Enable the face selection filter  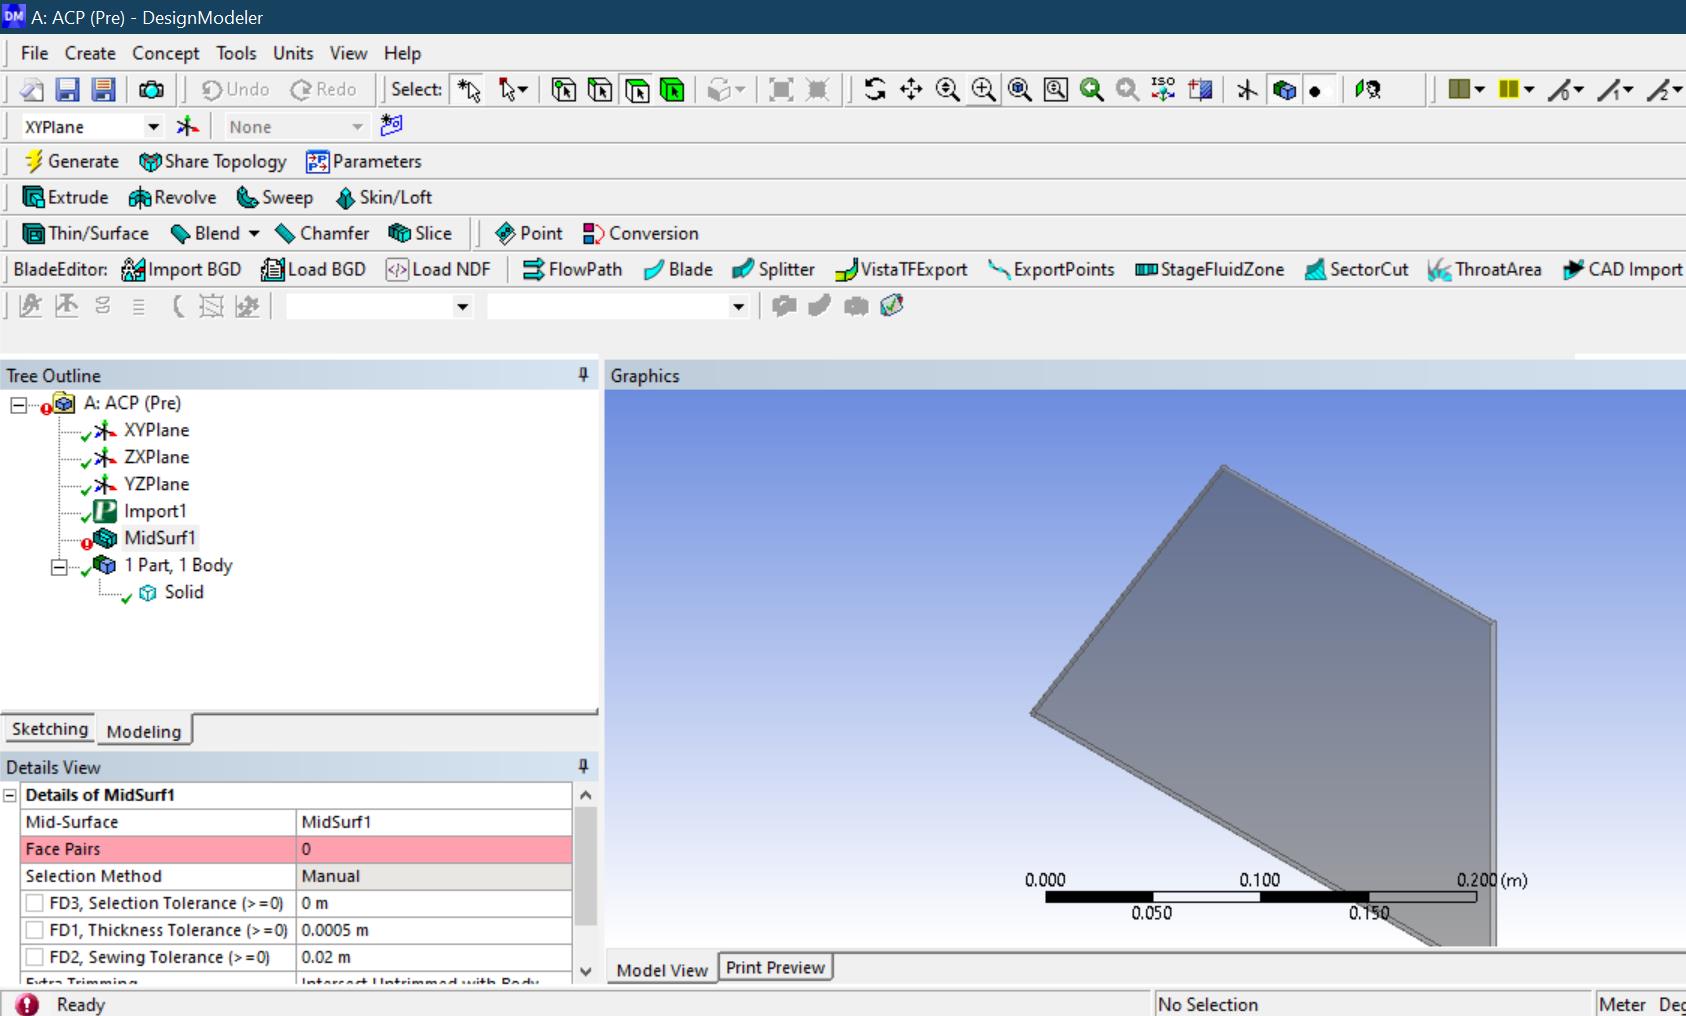coord(636,90)
